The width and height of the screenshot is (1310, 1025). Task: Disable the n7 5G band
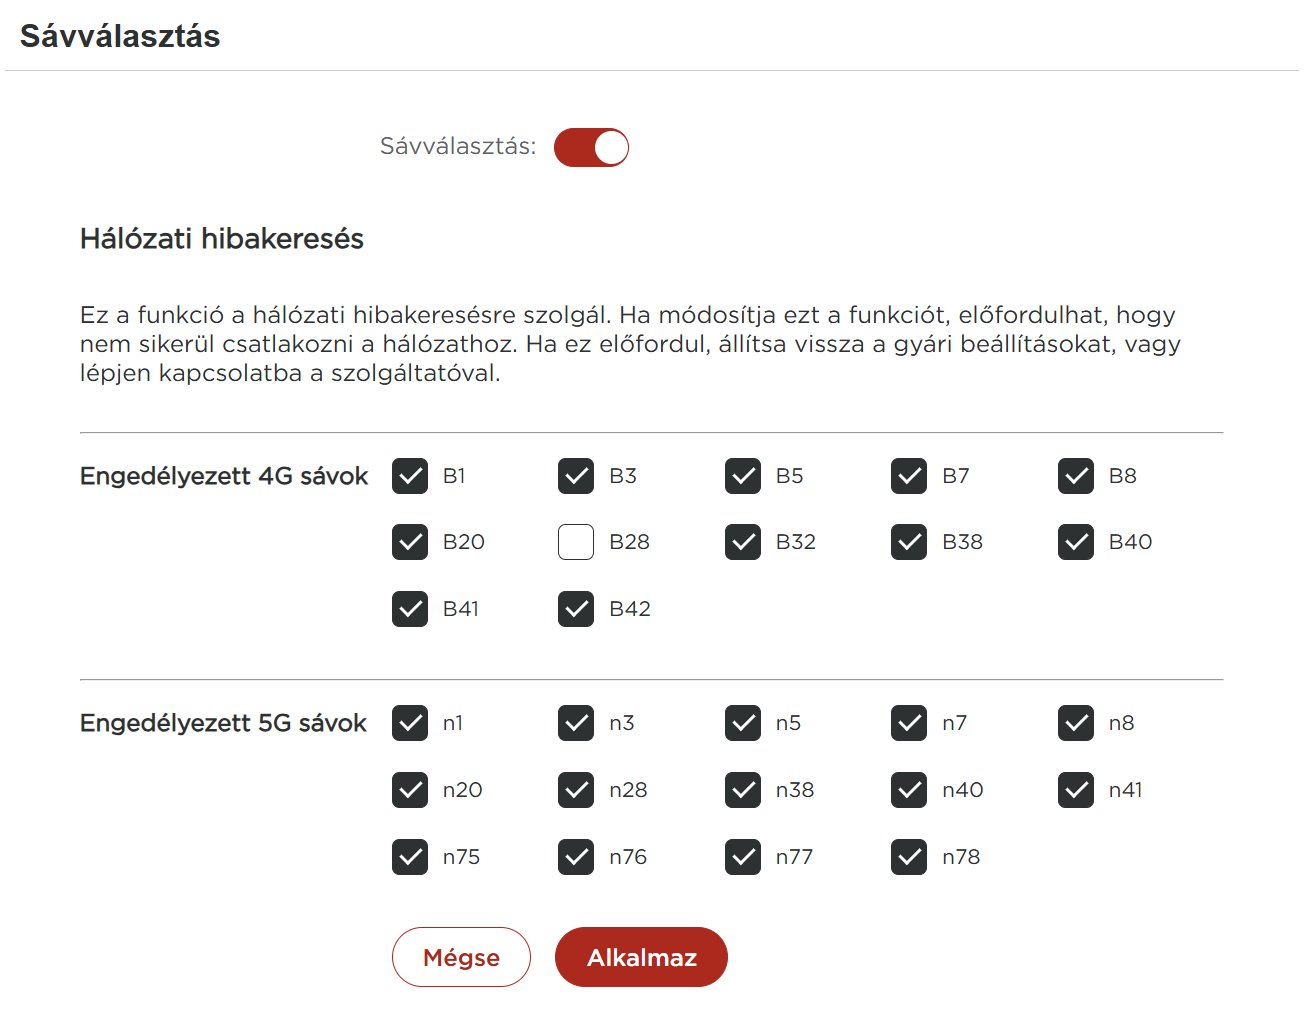point(909,723)
